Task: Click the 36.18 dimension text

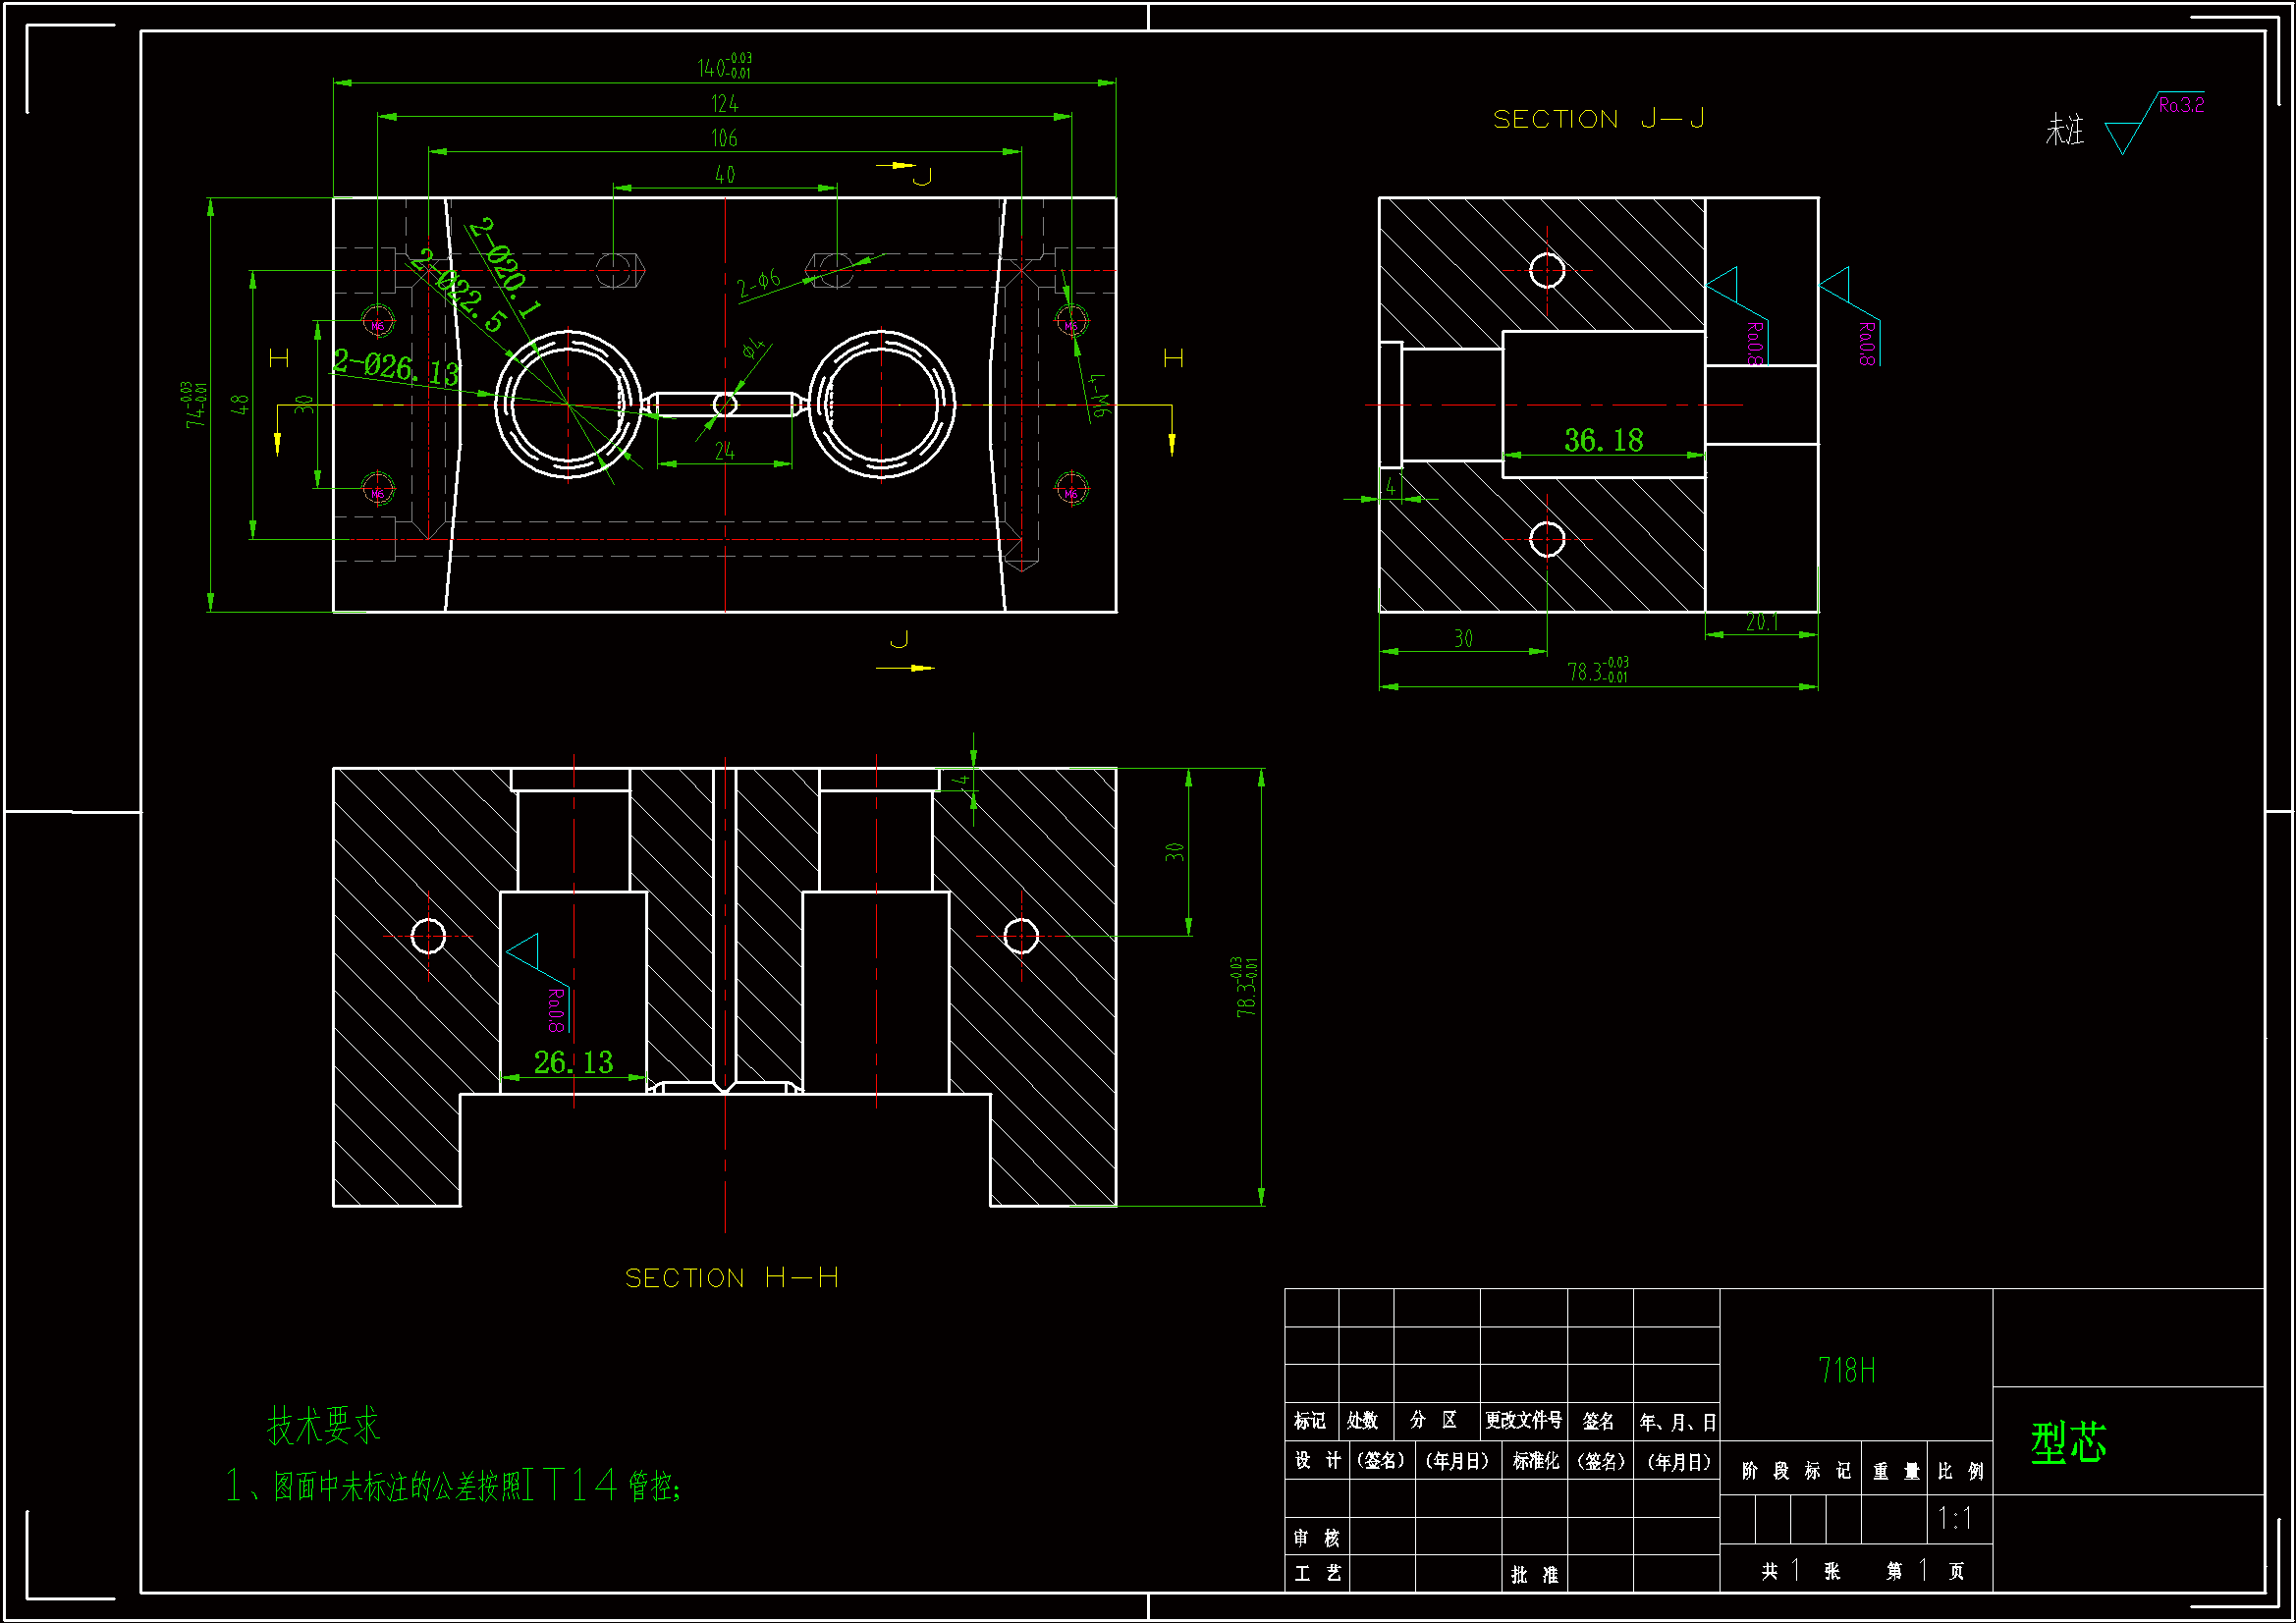Action: click(1603, 440)
